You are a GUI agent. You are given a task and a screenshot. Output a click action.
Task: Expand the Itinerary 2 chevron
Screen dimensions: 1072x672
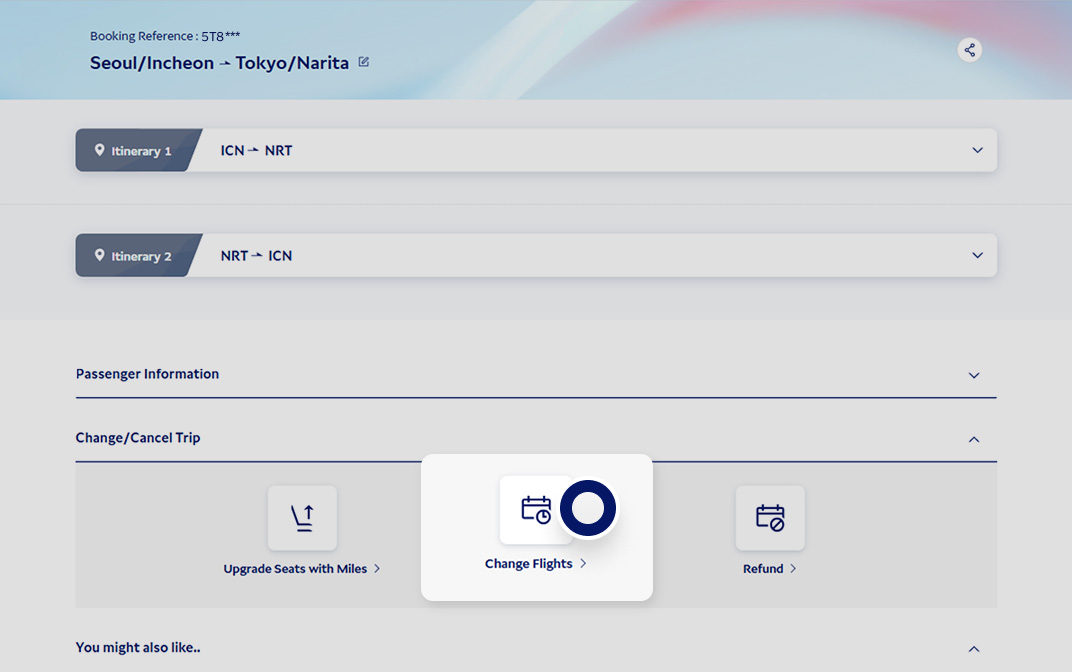[977, 255]
